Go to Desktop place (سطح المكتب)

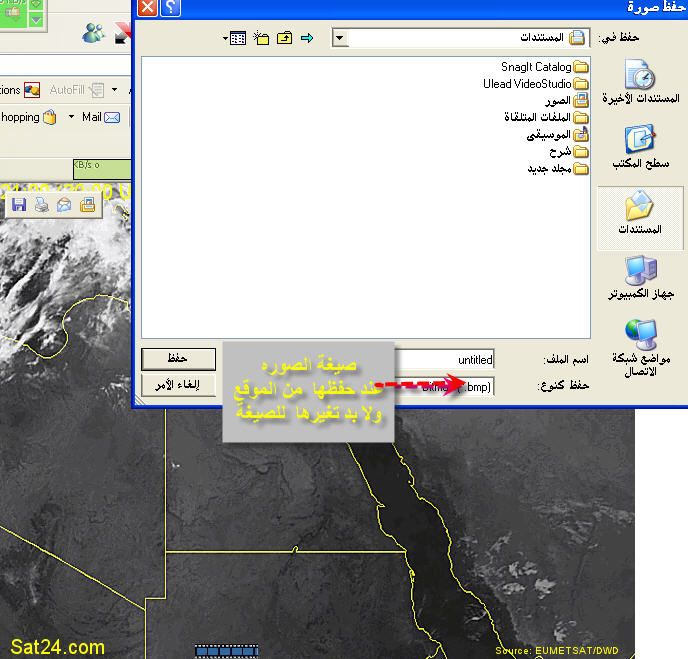point(640,147)
